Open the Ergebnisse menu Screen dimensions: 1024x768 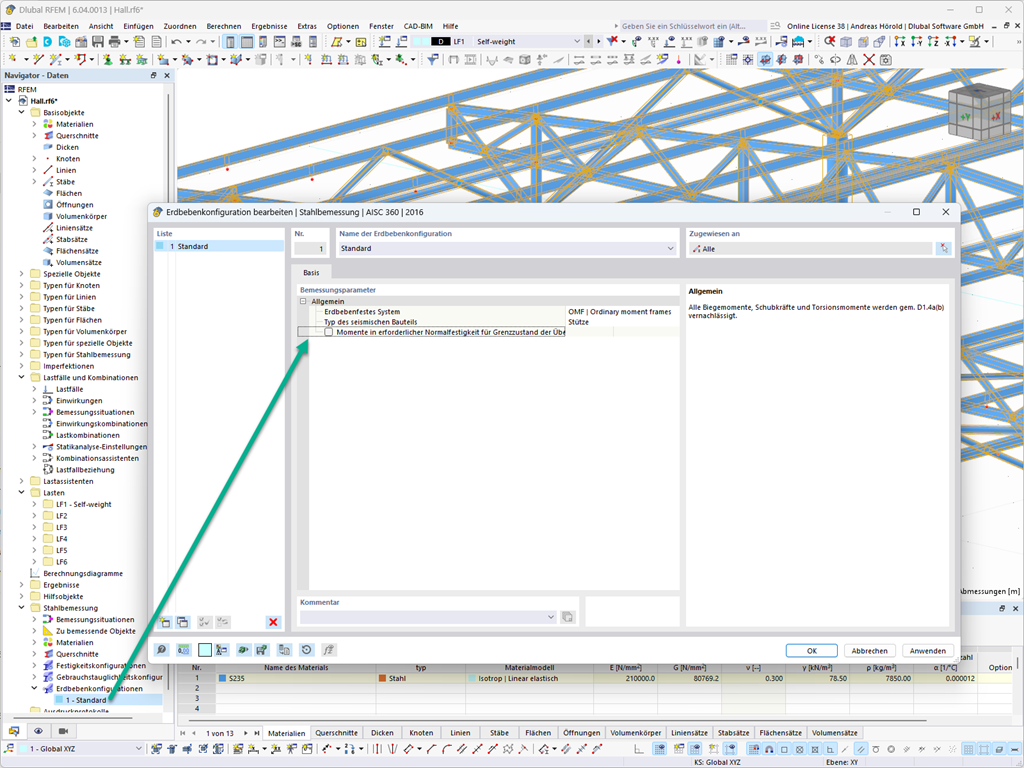pos(269,26)
